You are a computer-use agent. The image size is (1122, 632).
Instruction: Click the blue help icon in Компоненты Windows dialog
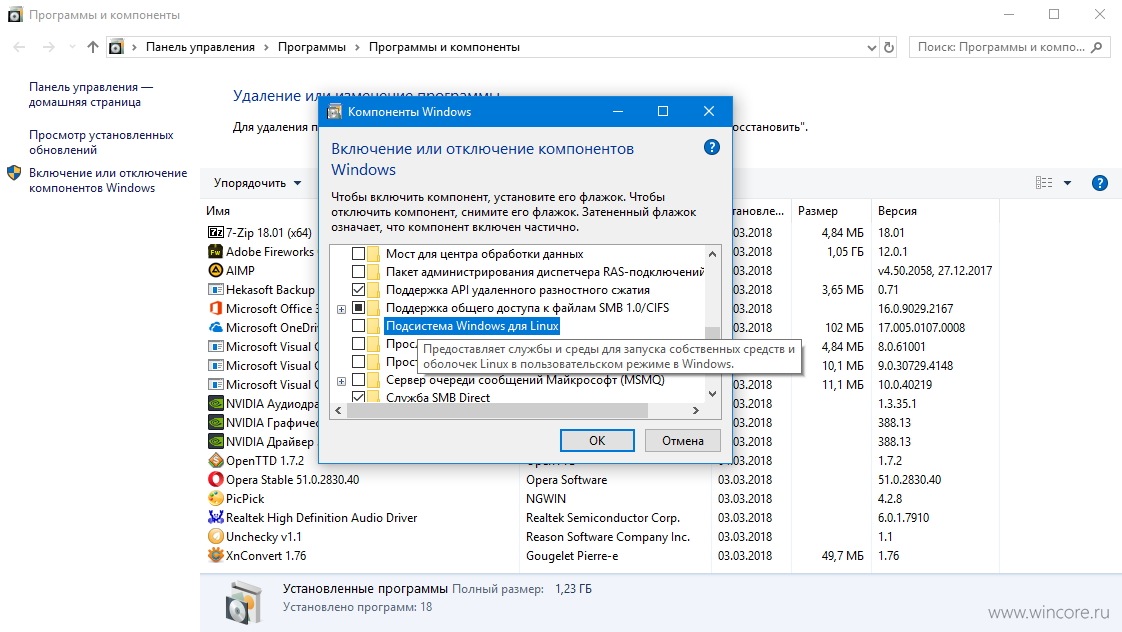click(x=711, y=147)
